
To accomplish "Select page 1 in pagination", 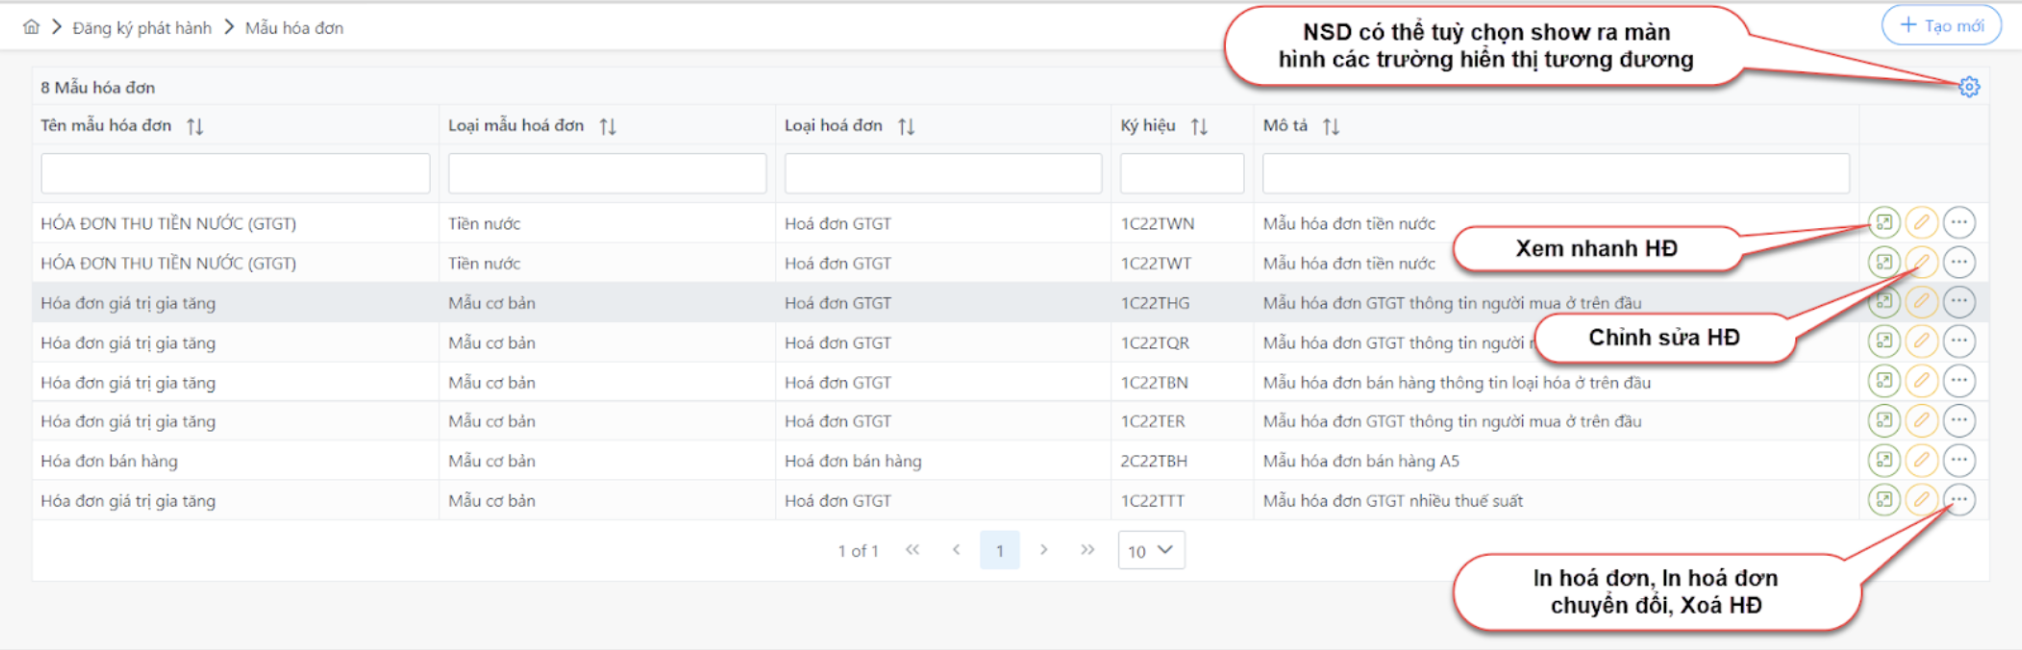I will tap(999, 550).
